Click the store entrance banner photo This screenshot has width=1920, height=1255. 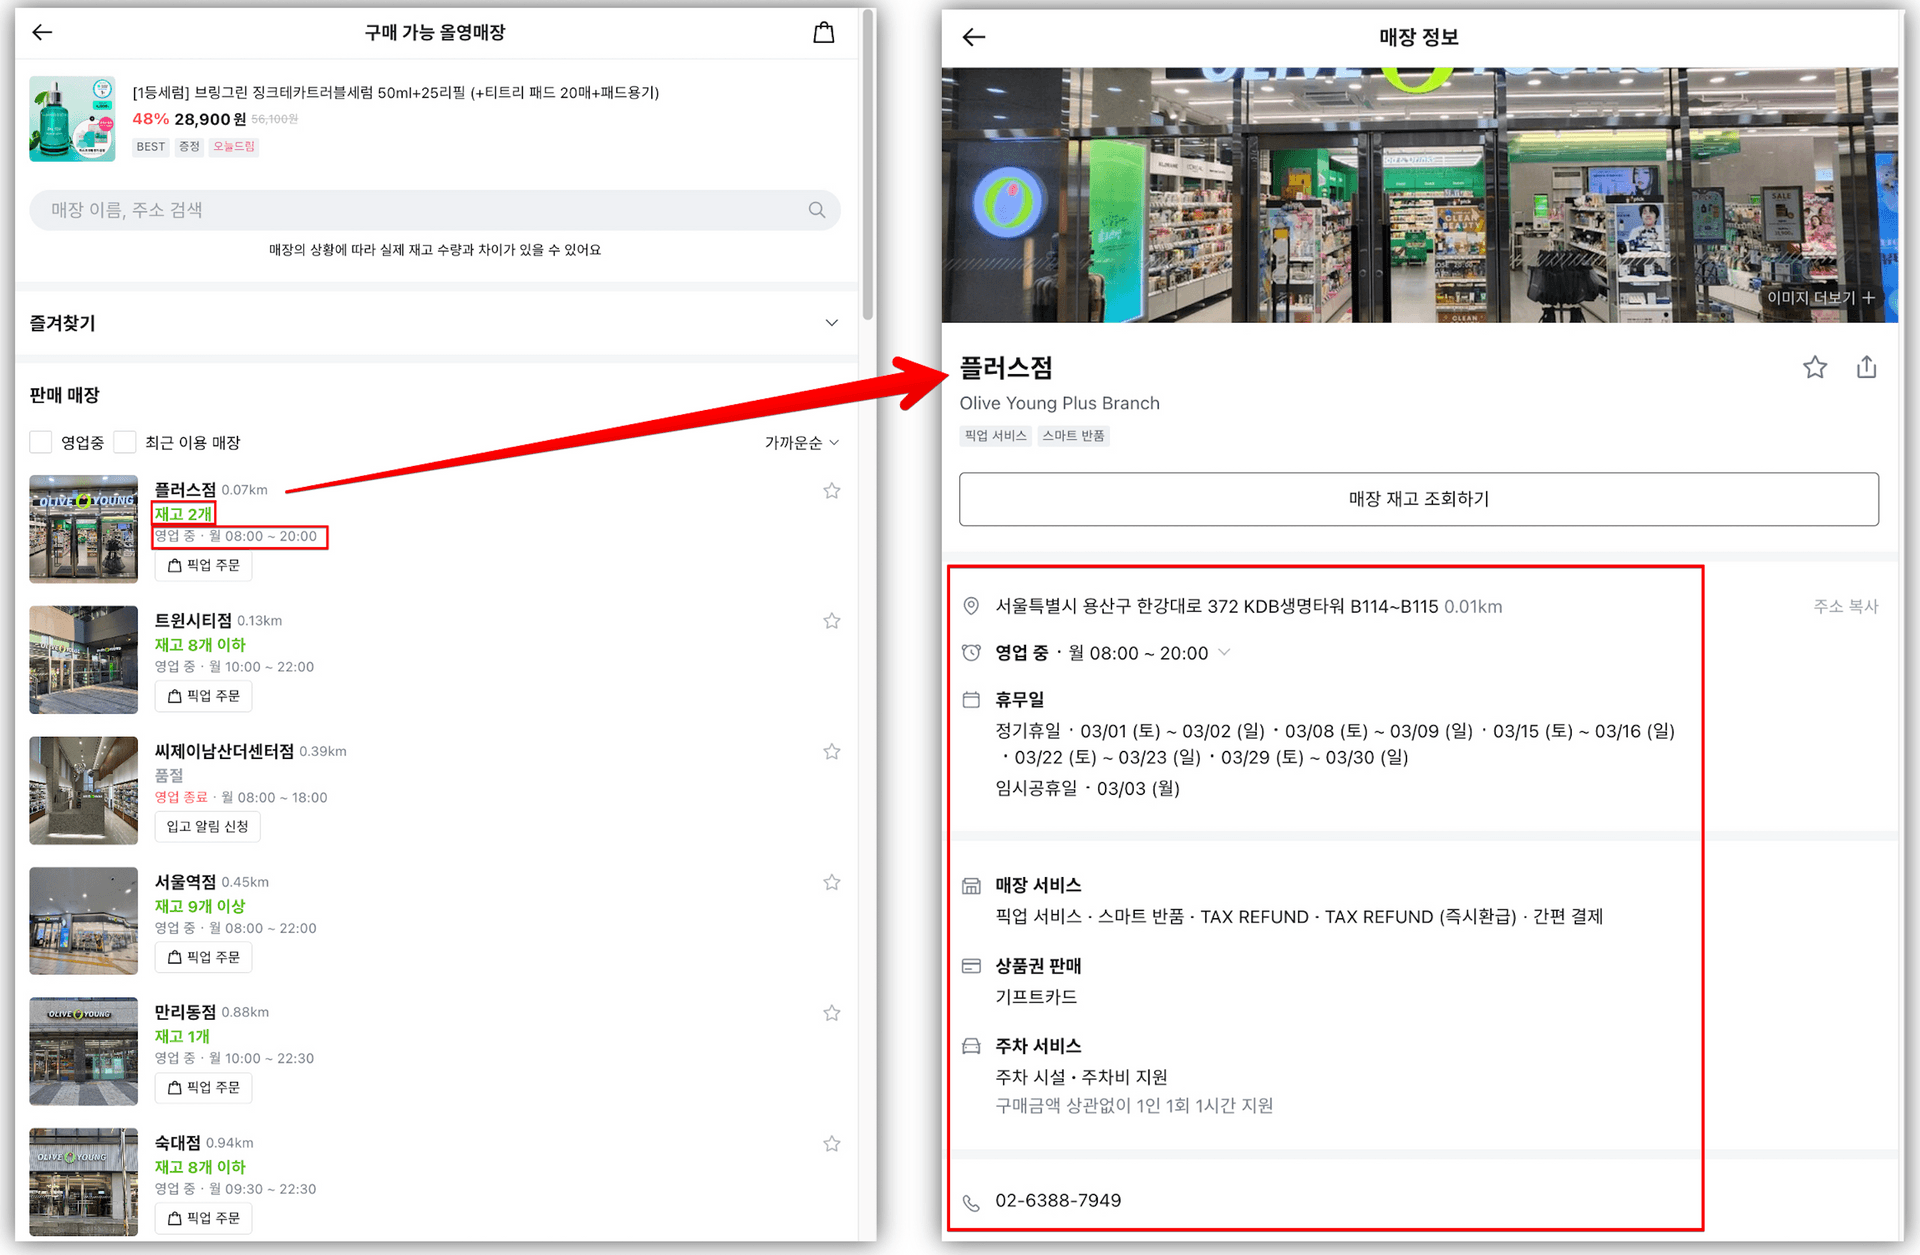[1419, 195]
